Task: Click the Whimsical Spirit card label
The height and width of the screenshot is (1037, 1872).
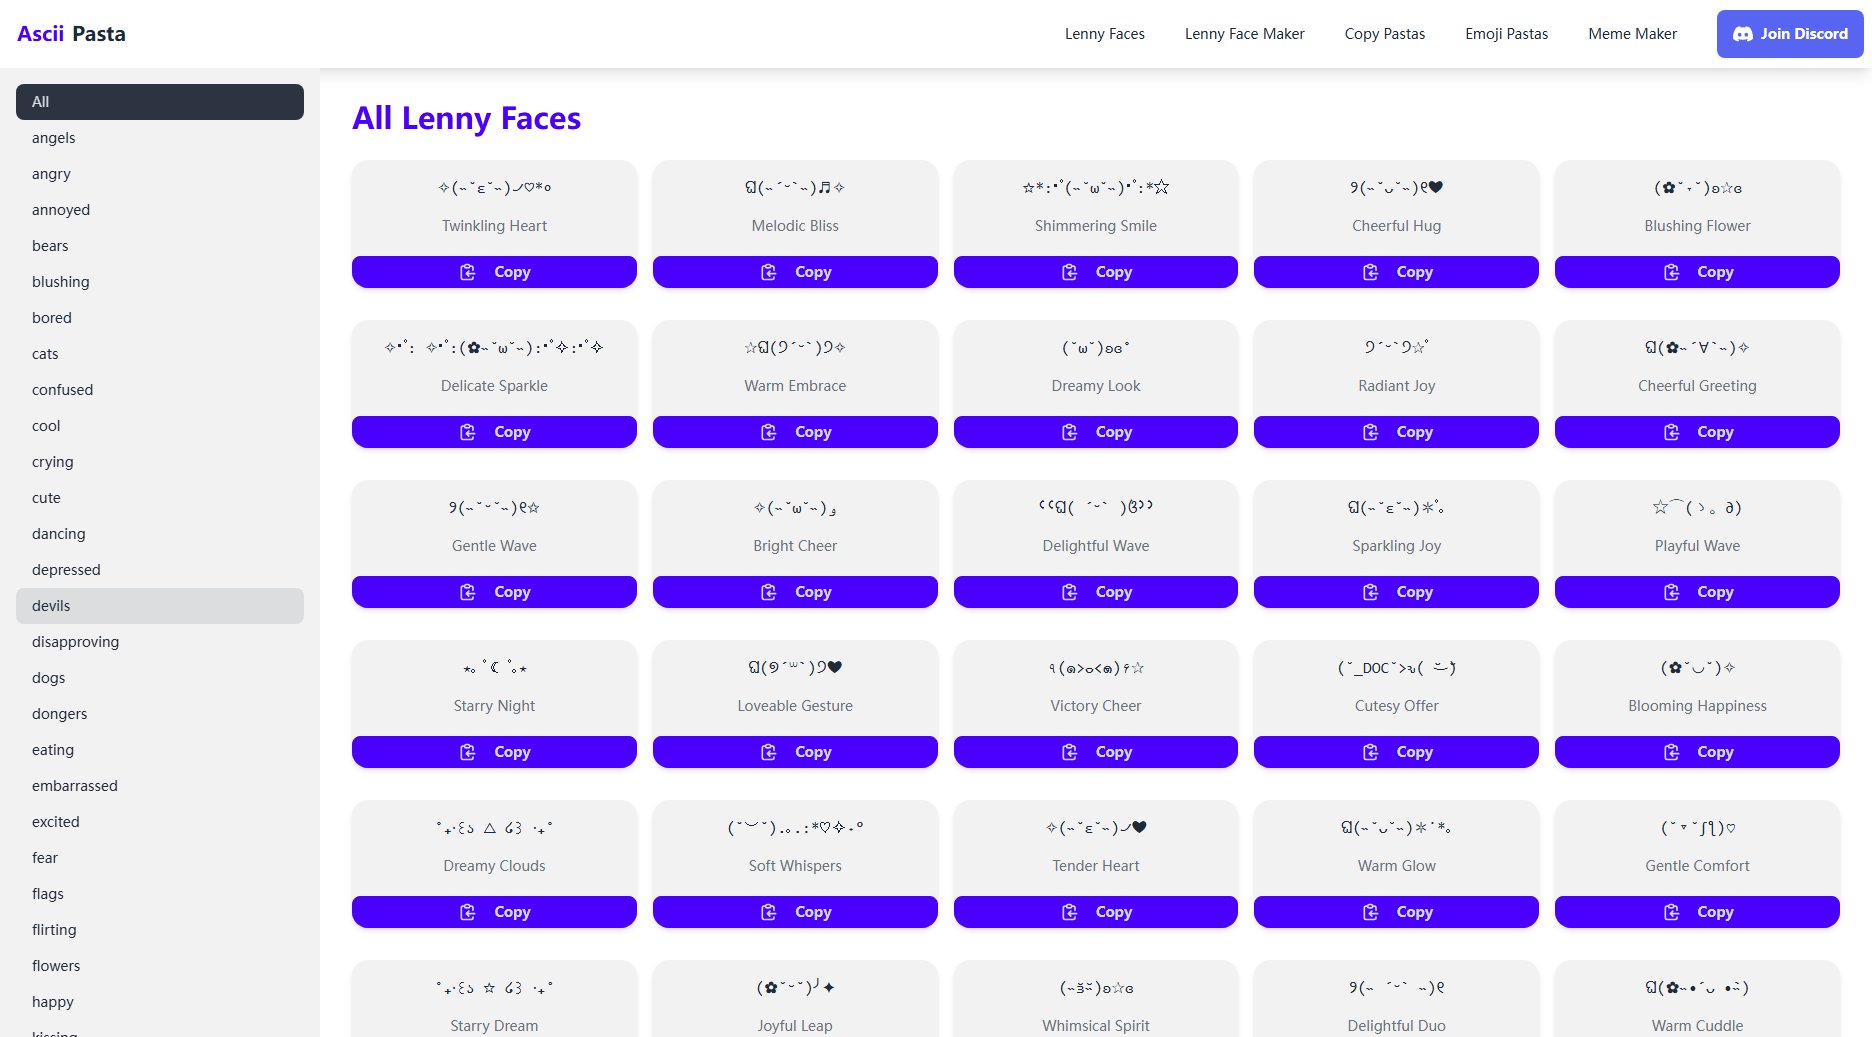Action: pyautogui.click(x=1095, y=1025)
